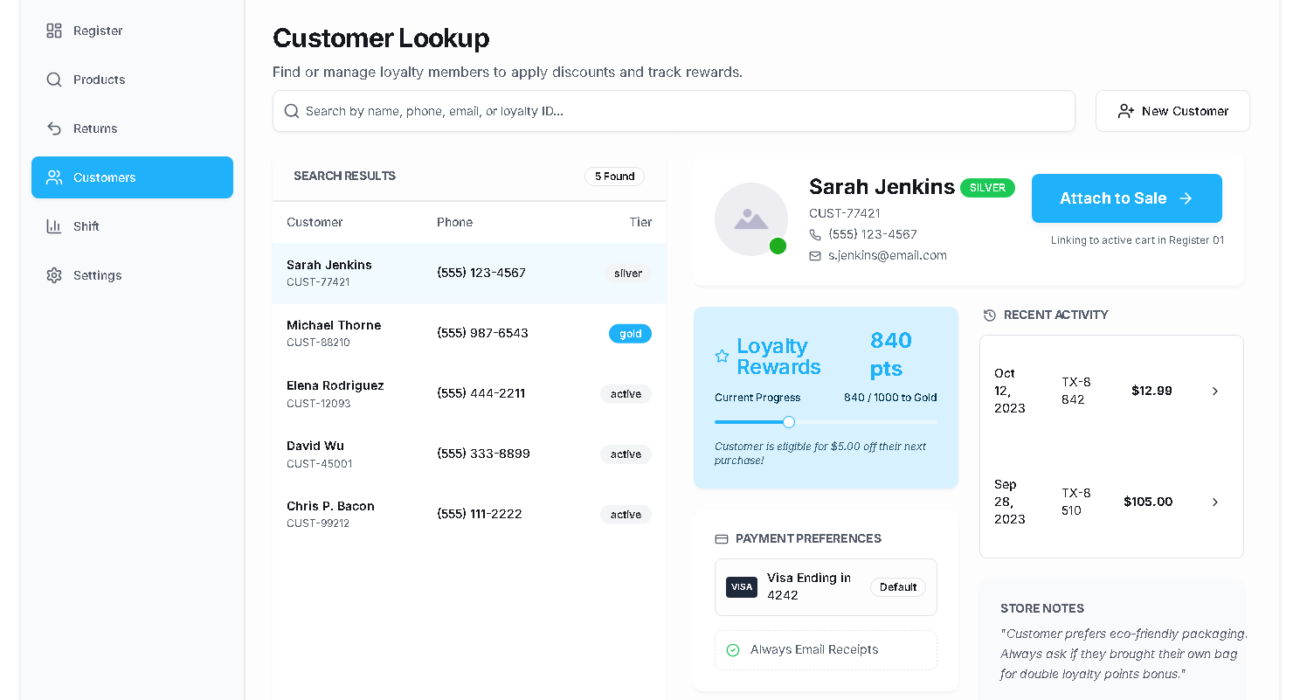The width and height of the screenshot is (1300, 700).
Task: Expand the Sep 28 $105.00 transaction chevron
Action: tap(1215, 502)
